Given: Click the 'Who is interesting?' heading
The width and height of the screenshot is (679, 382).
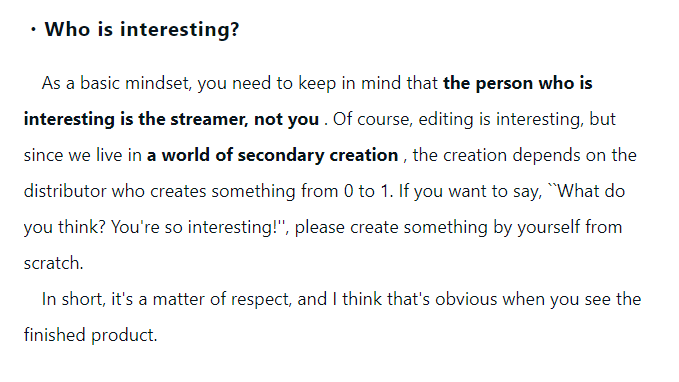Looking at the screenshot, I should (142, 29).
